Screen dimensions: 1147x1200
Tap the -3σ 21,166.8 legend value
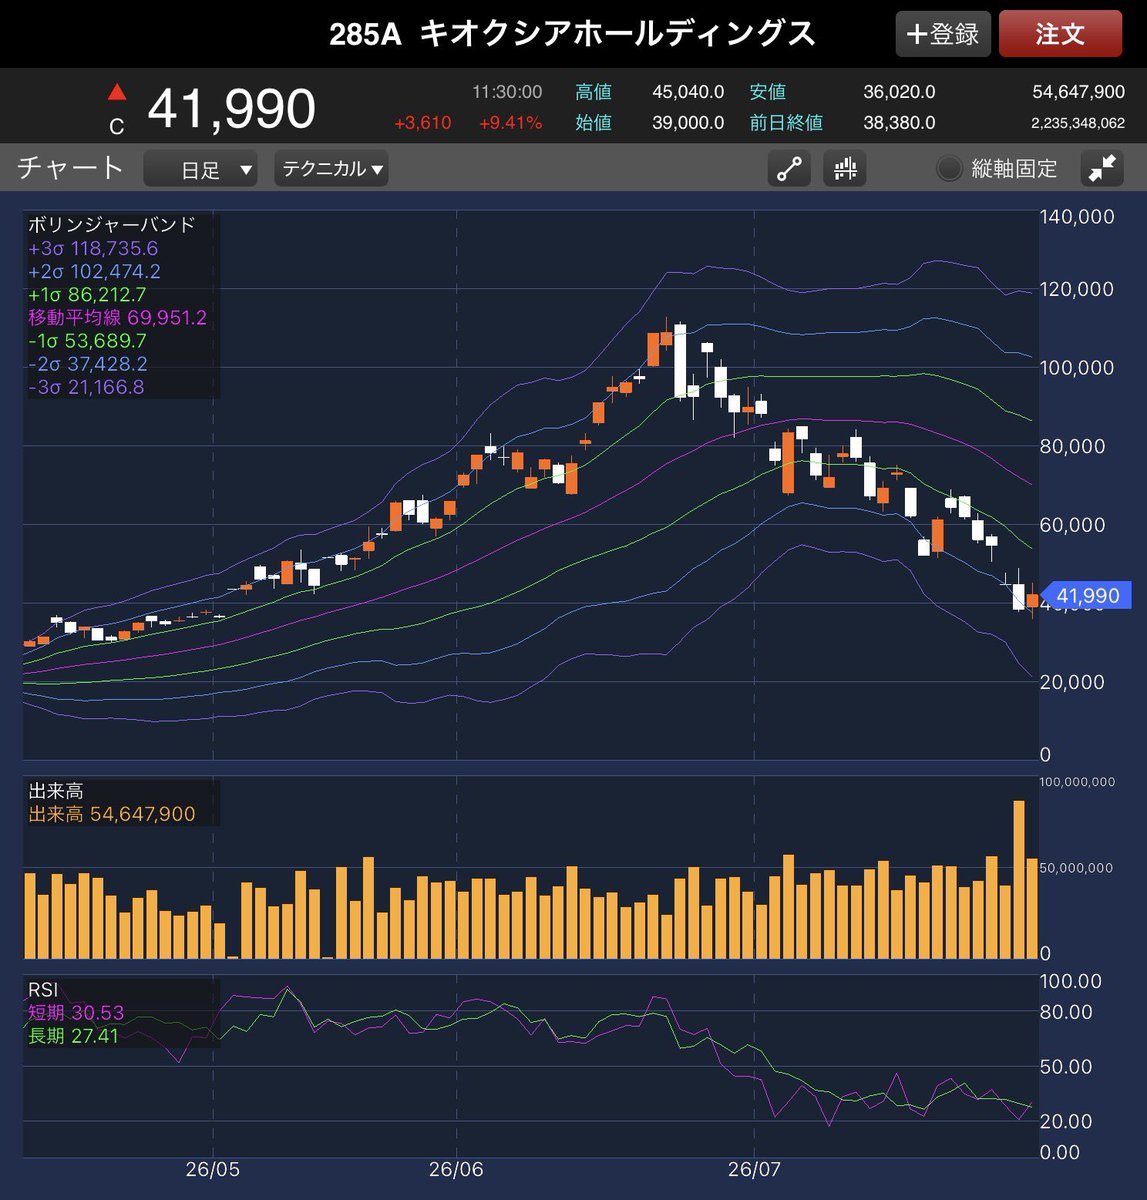86,386
